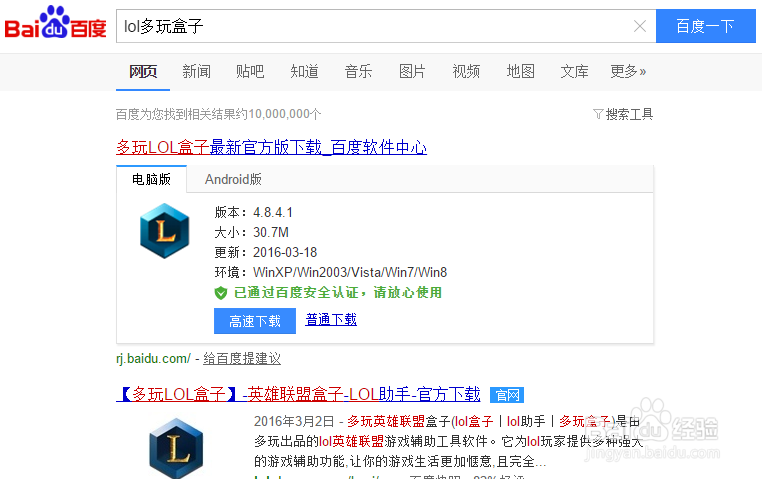Viewport: 762px width, 479px height.
Task: Go to the 知道 tab
Action: 304,71
